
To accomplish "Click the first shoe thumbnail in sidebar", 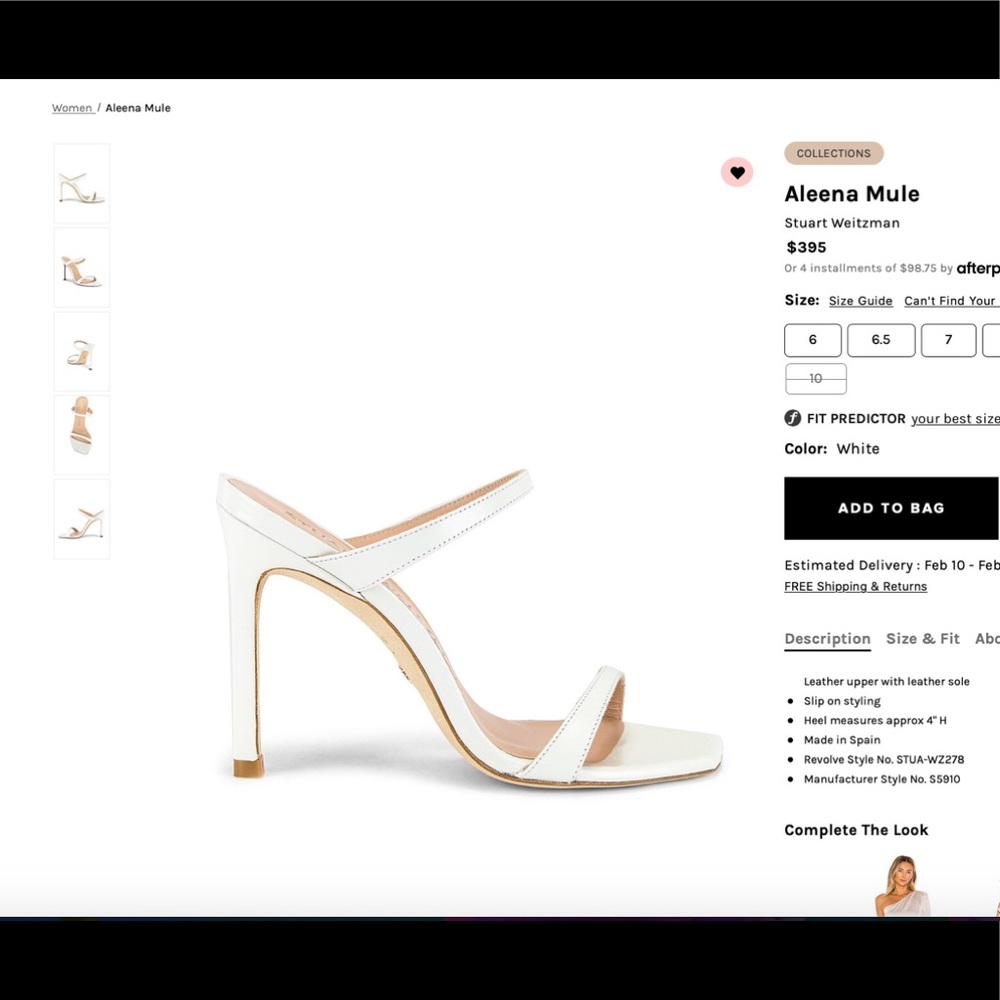I will (81, 183).
